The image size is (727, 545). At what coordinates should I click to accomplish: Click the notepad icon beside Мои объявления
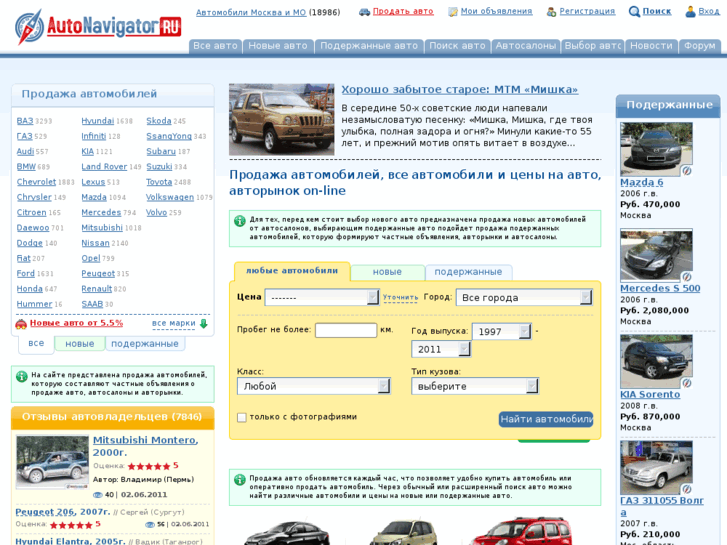click(x=453, y=12)
